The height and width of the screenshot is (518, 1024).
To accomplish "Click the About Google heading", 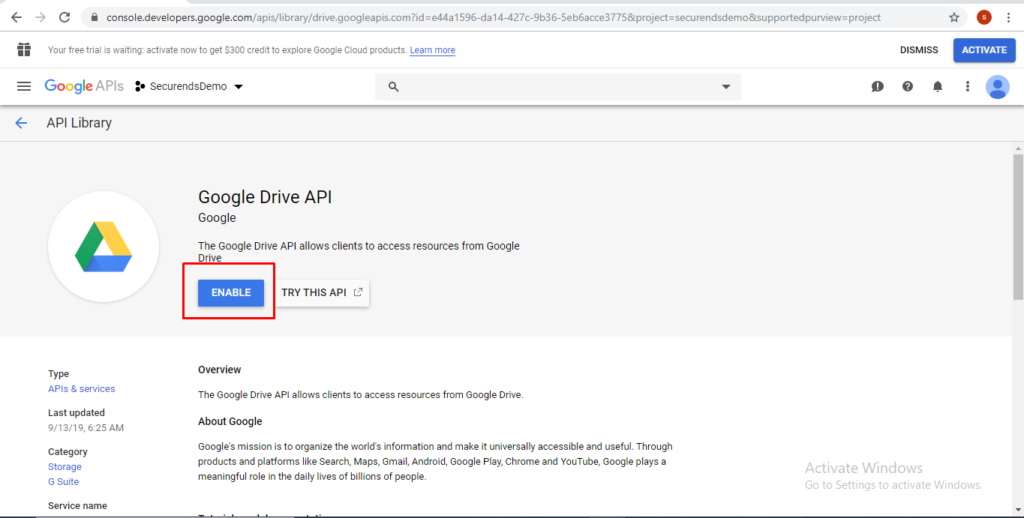I will tap(230, 421).
